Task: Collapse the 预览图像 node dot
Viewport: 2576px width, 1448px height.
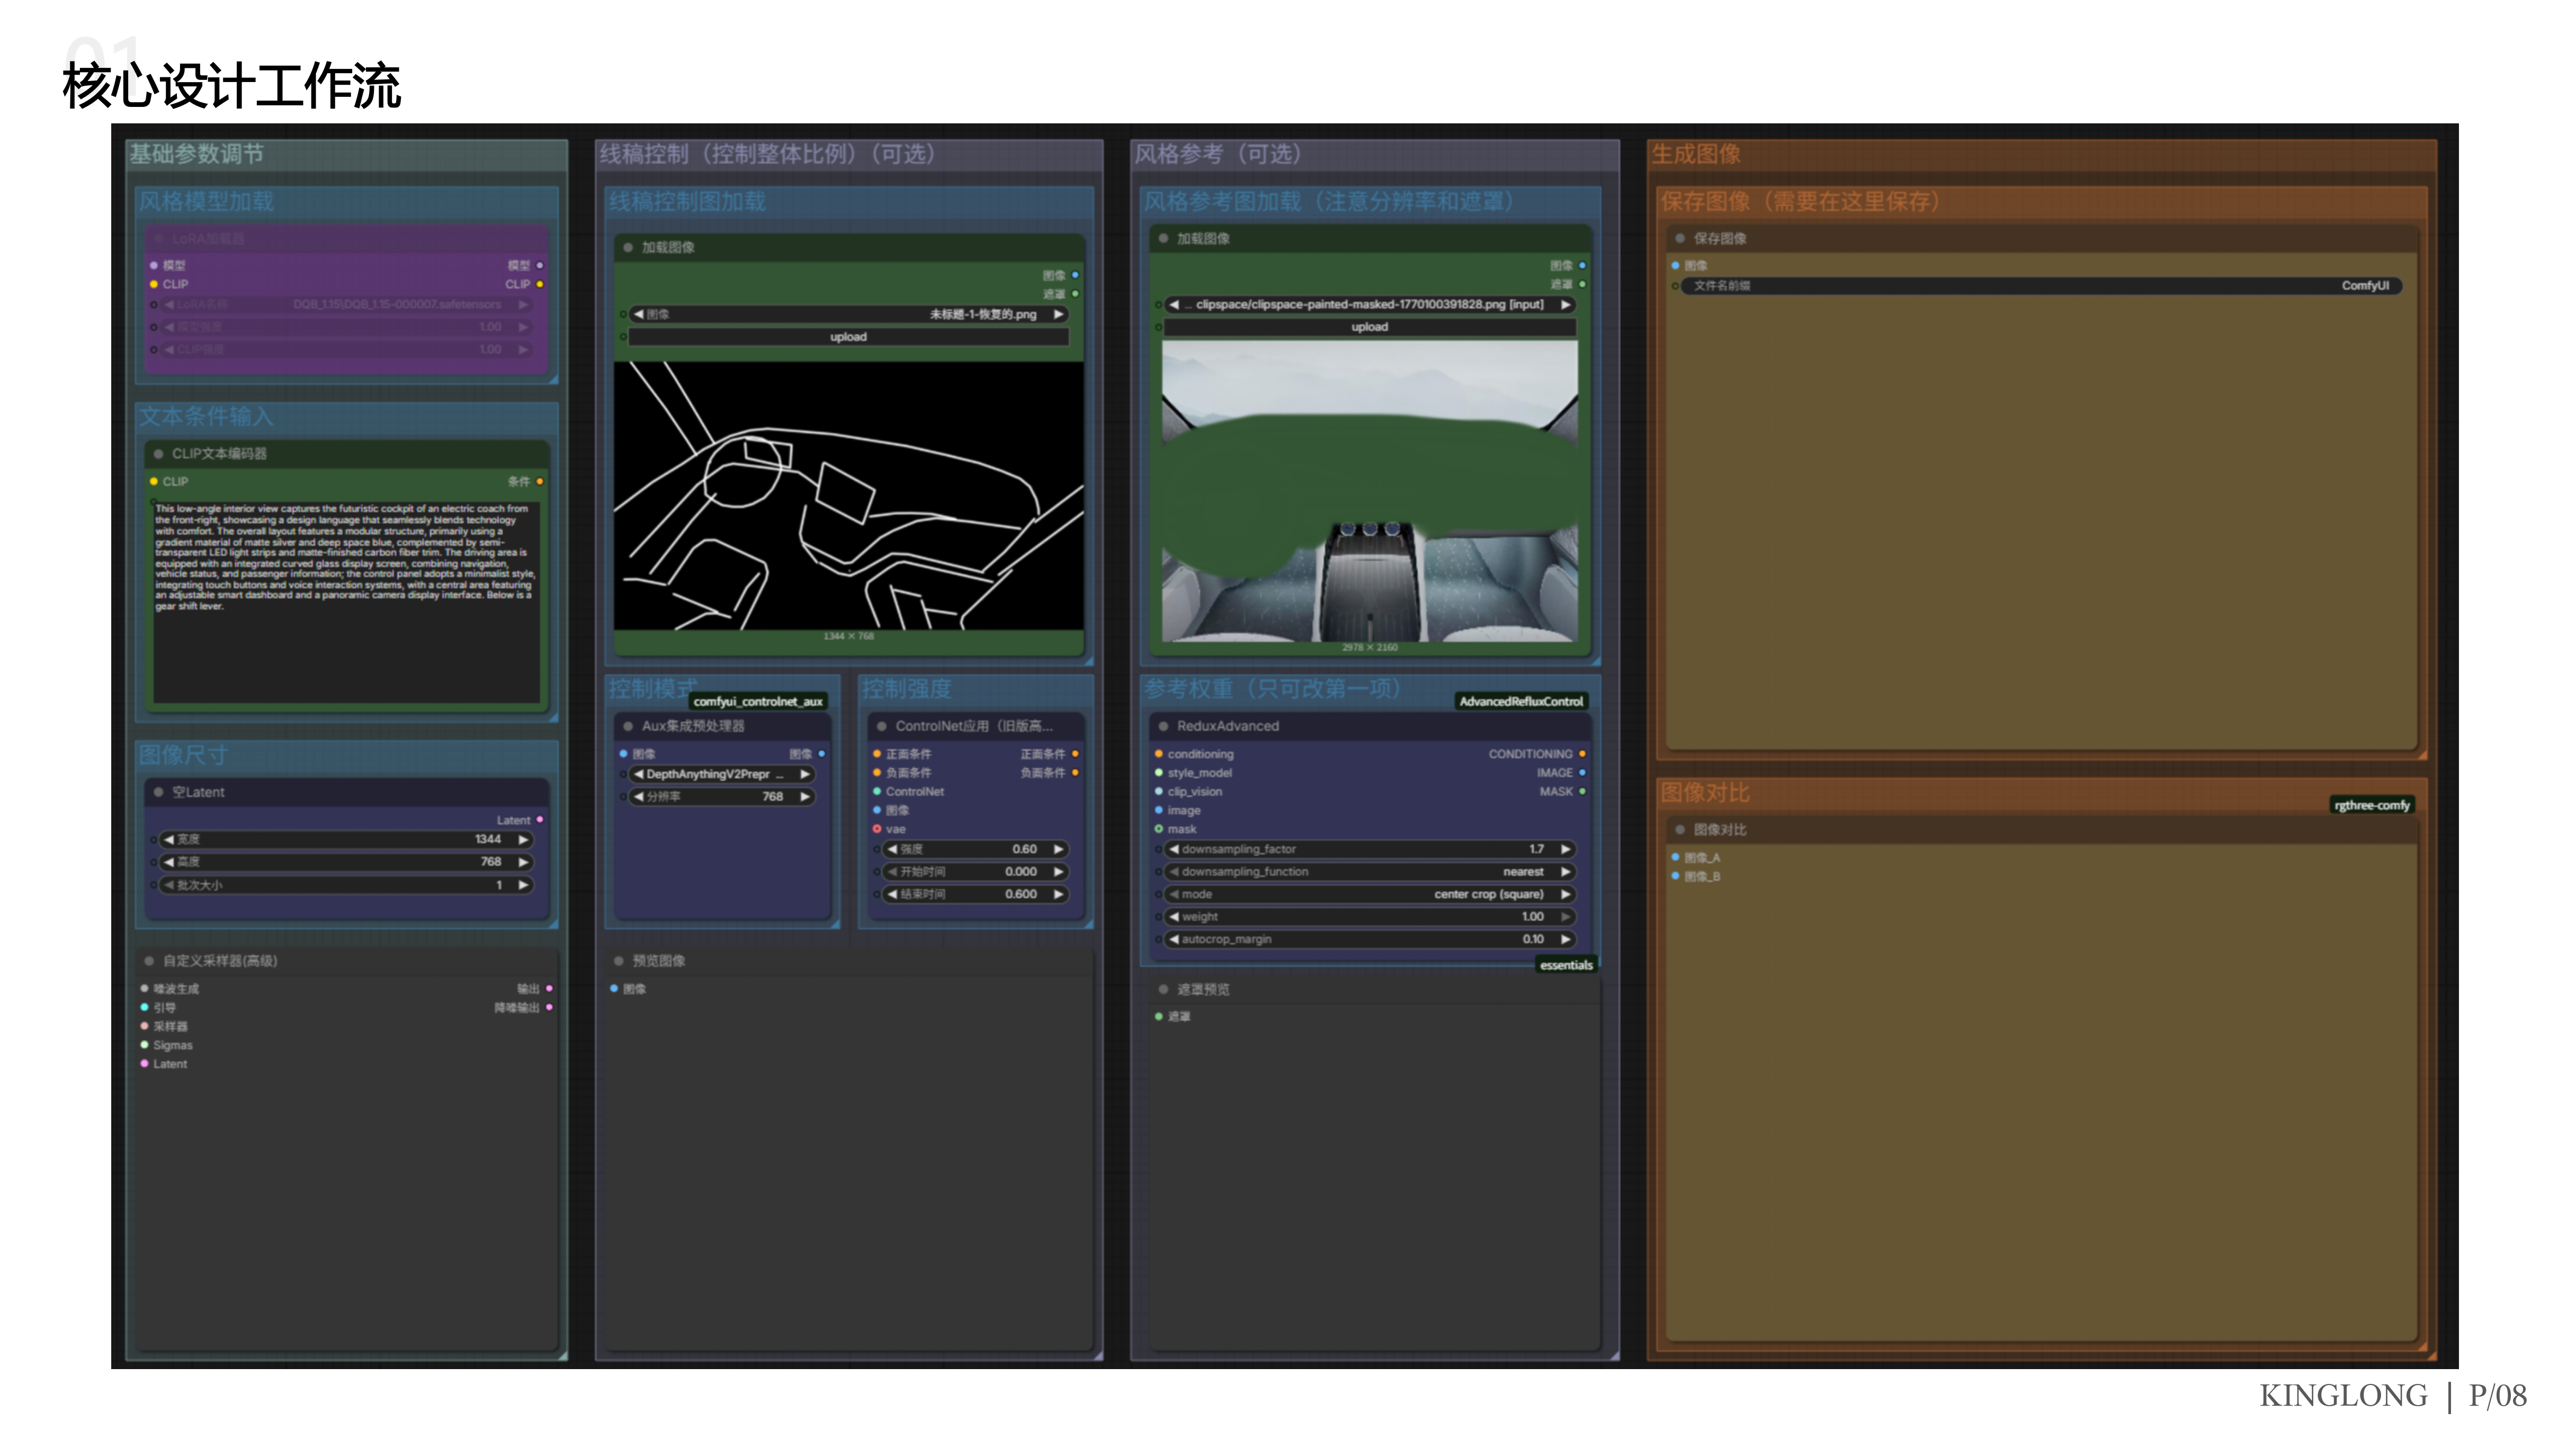Action: 619,961
